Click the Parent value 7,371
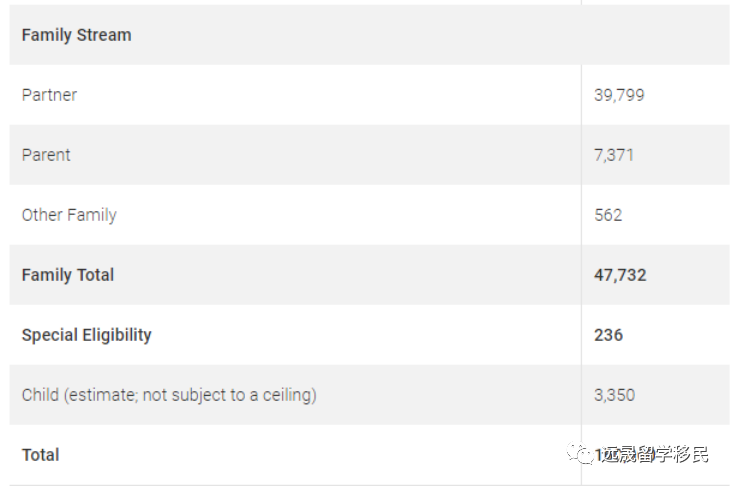 pos(614,155)
